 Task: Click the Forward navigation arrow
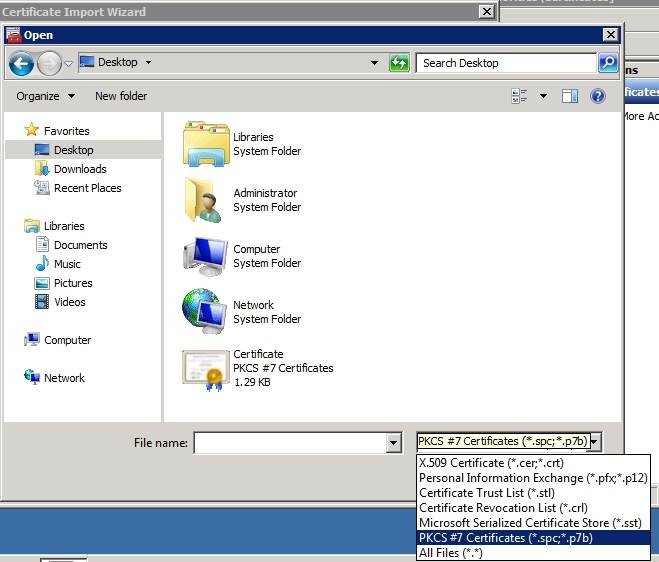tap(49, 63)
